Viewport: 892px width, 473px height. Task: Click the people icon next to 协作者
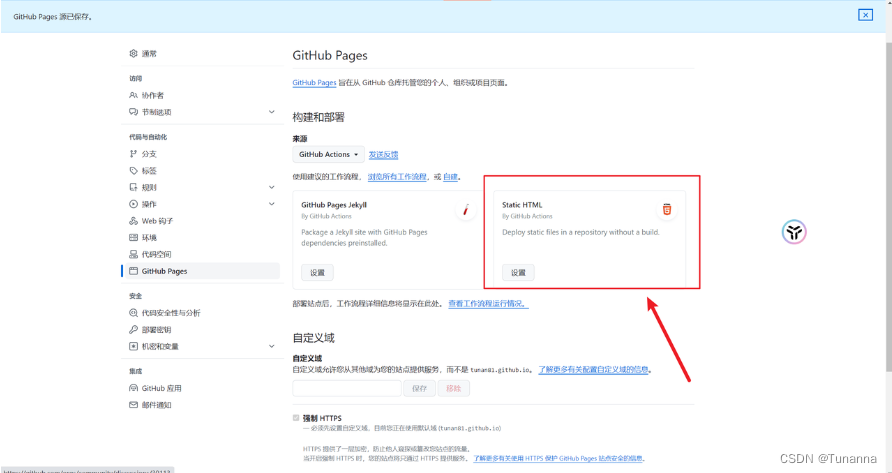(x=133, y=96)
